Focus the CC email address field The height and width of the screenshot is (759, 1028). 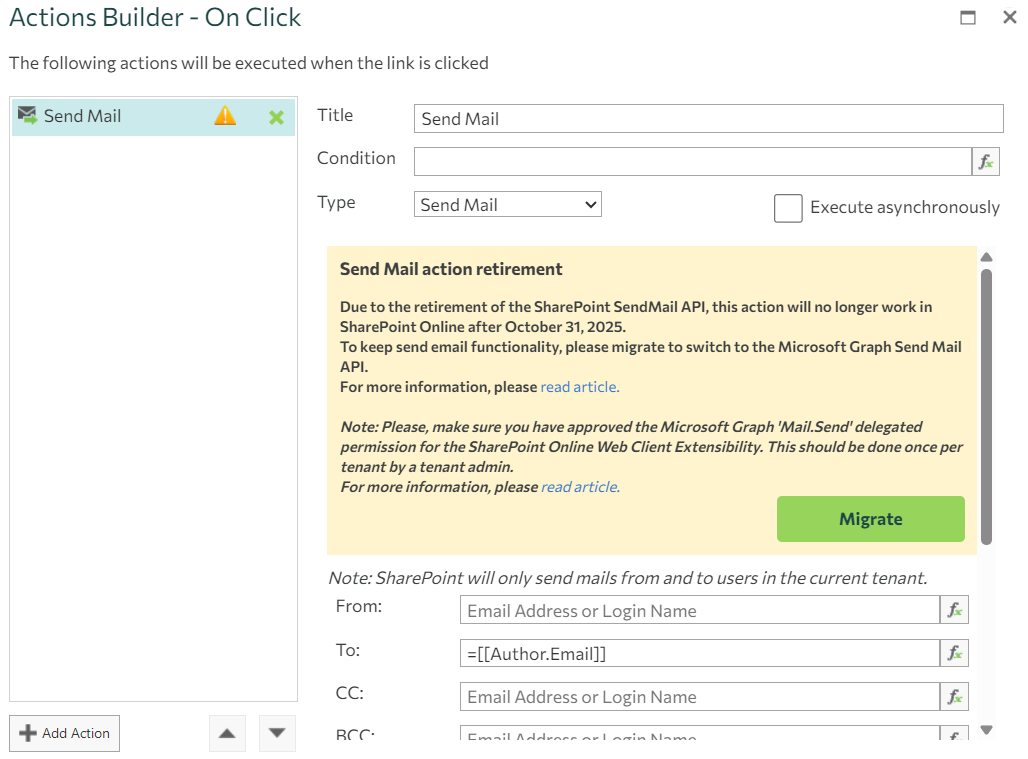700,696
